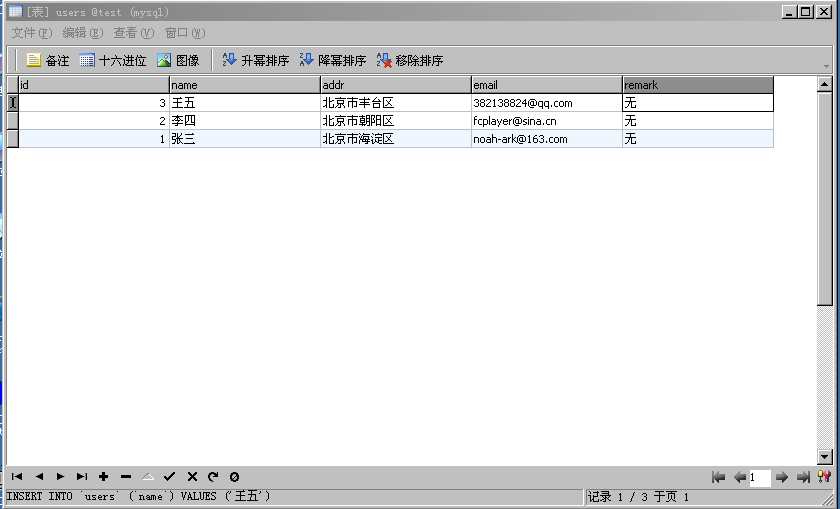
Task: Go to previous page arrow
Action: click(740, 477)
